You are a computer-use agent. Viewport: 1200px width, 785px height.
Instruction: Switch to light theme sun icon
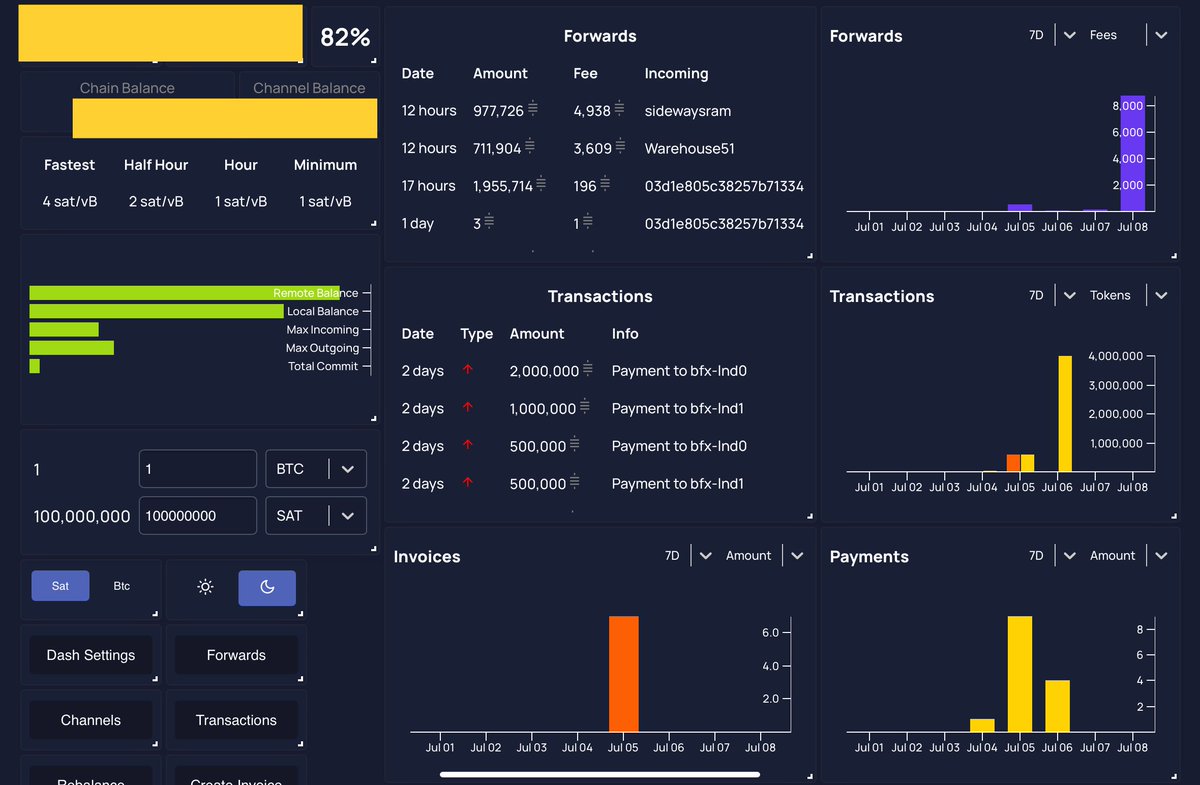[205, 587]
